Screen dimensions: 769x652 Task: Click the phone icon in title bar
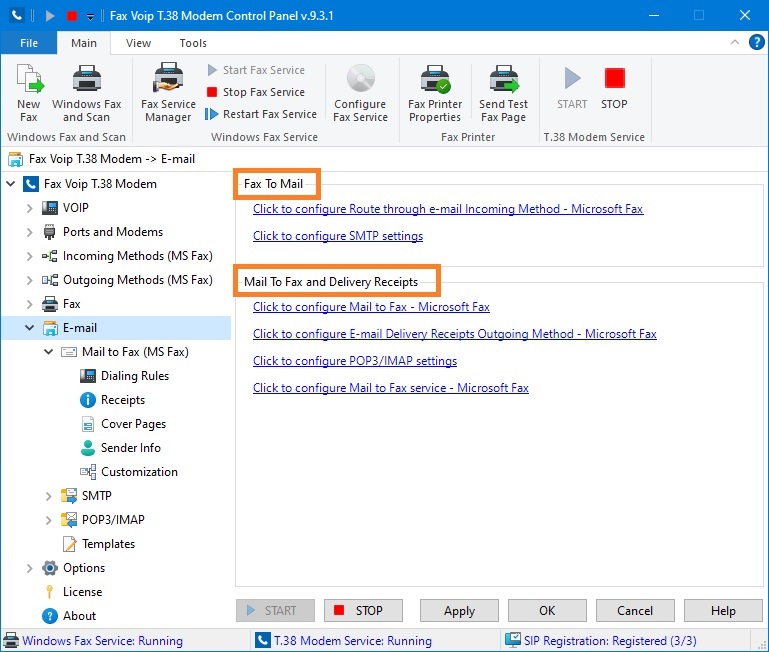tap(17, 15)
